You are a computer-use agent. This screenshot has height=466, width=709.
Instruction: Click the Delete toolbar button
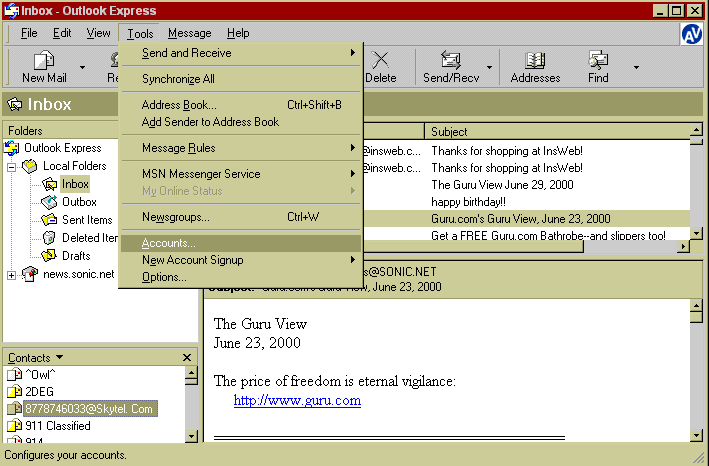(380, 67)
